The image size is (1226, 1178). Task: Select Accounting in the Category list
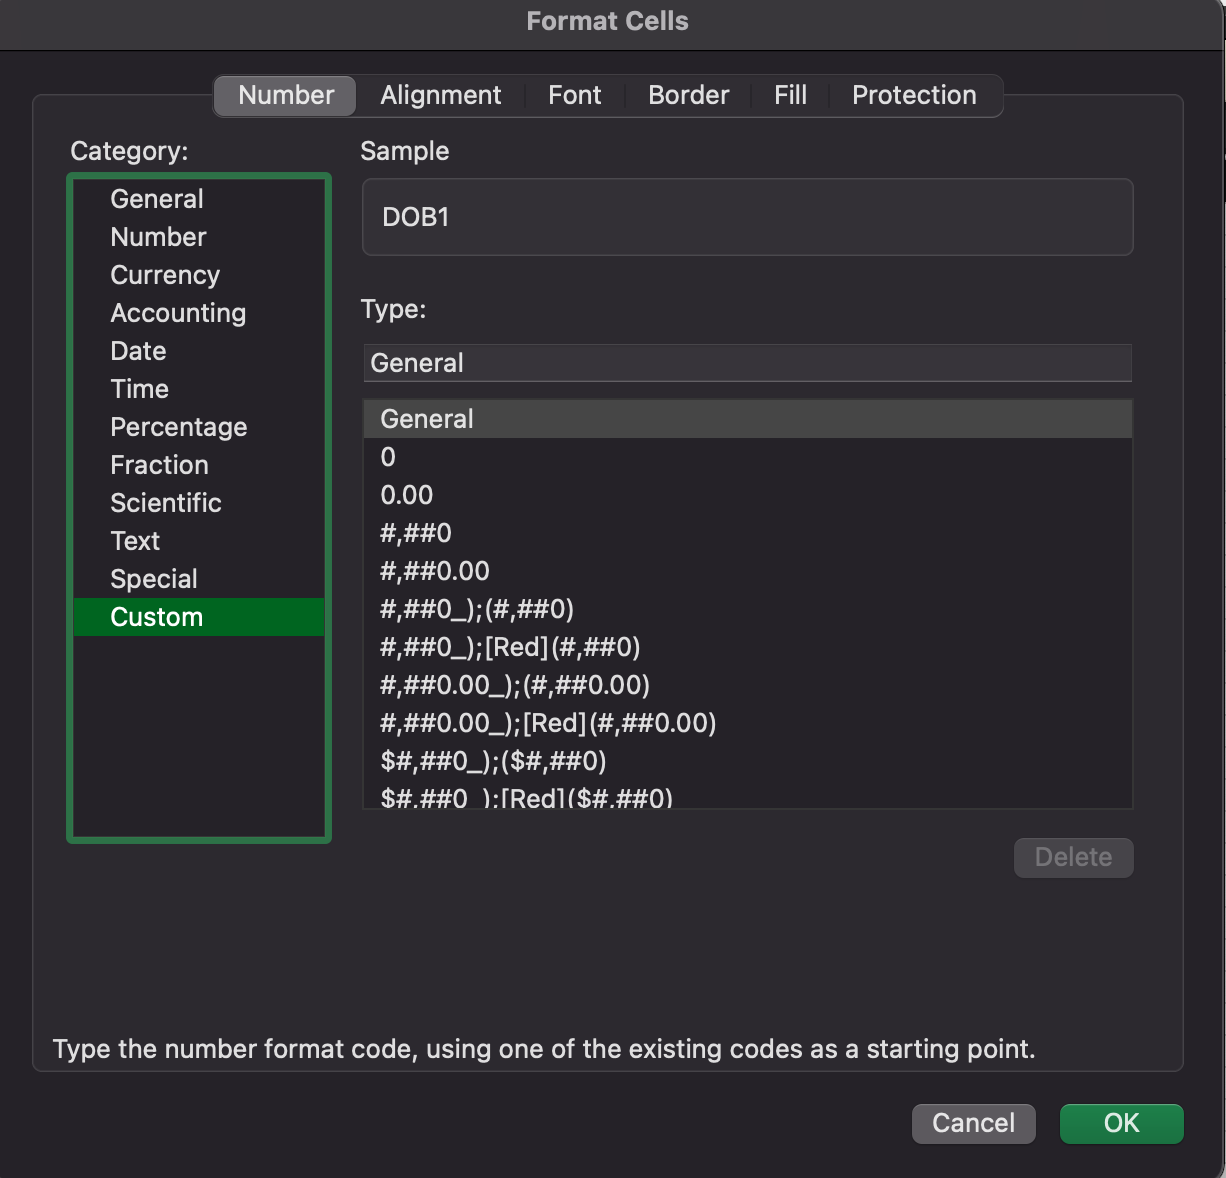[x=178, y=313]
